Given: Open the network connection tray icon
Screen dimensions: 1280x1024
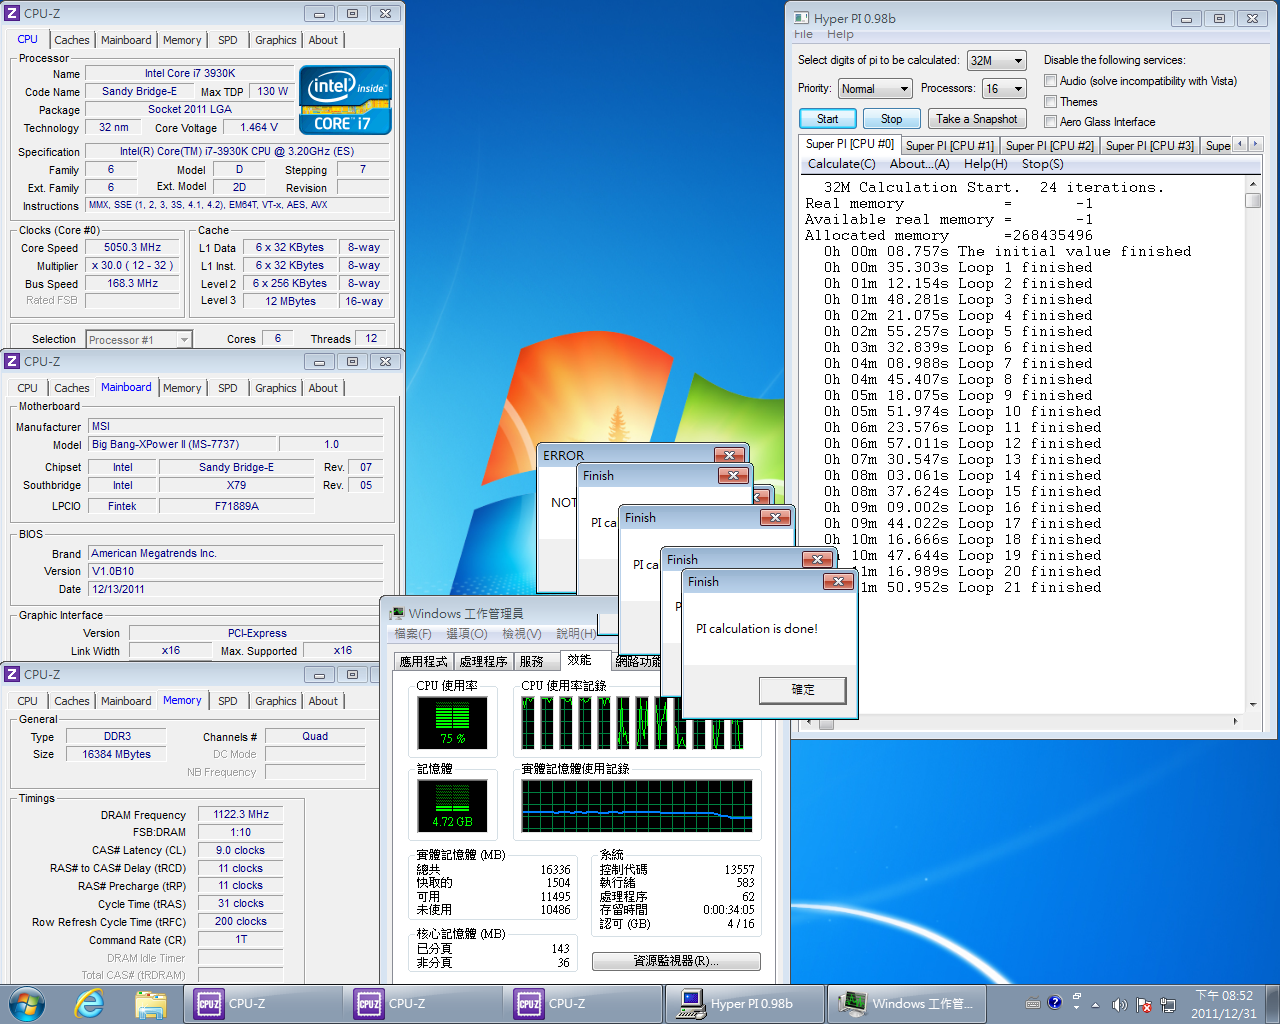Looking at the screenshot, I should pyautogui.click(x=1167, y=1005).
